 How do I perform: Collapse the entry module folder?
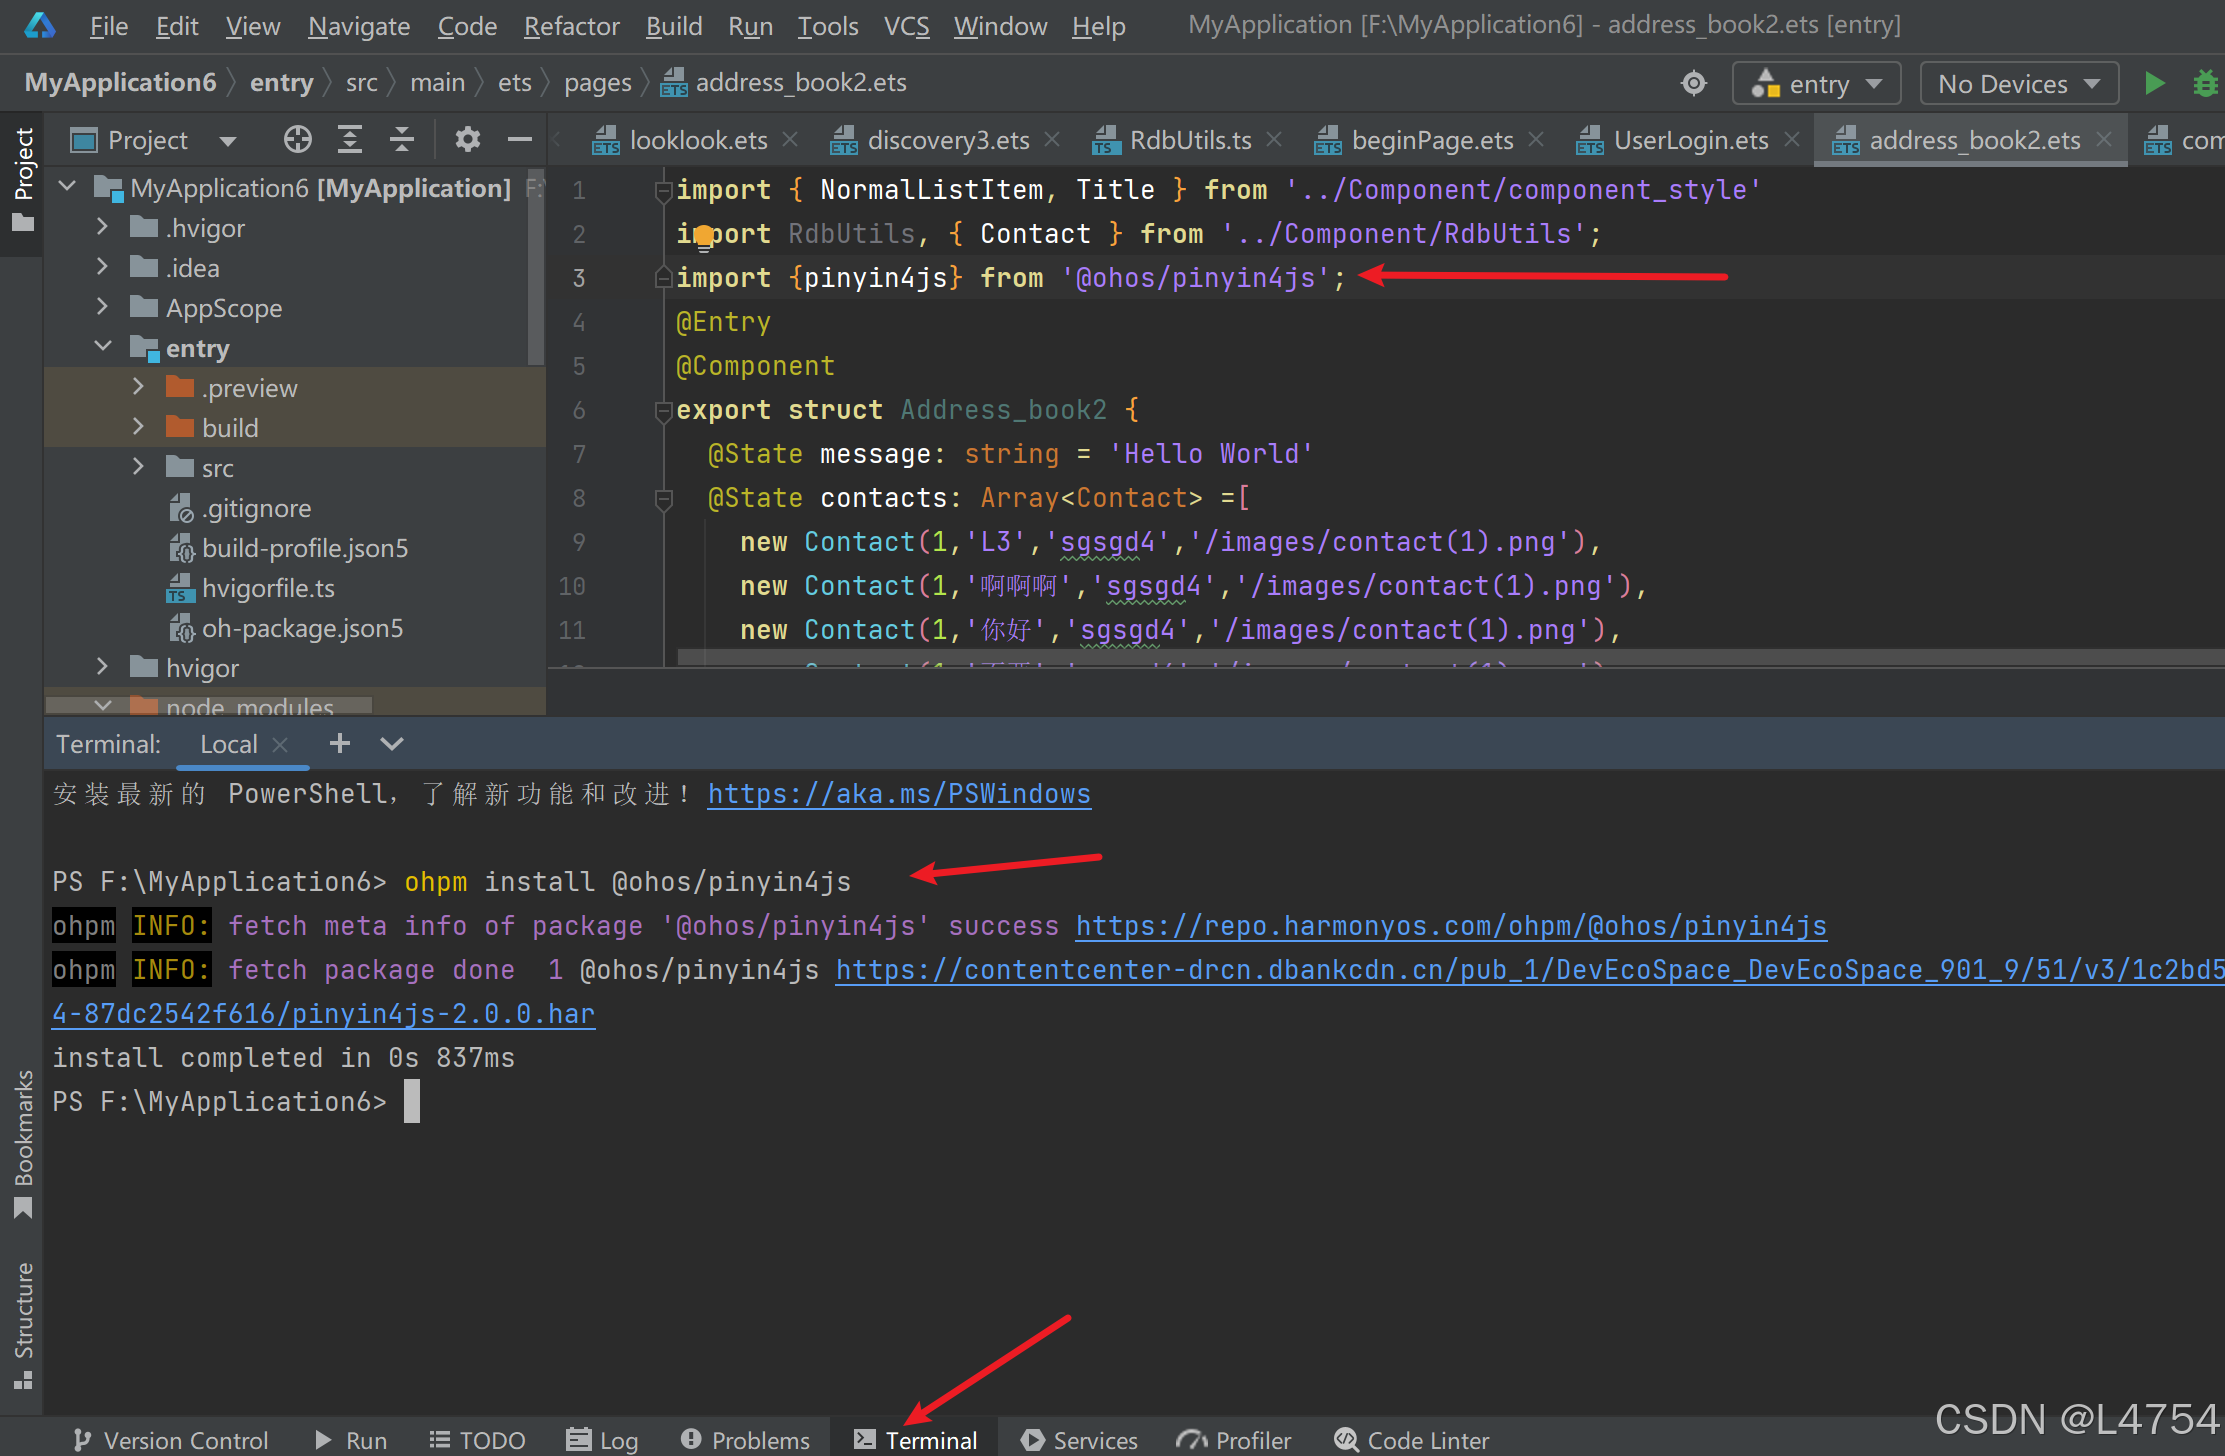(102, 347)
